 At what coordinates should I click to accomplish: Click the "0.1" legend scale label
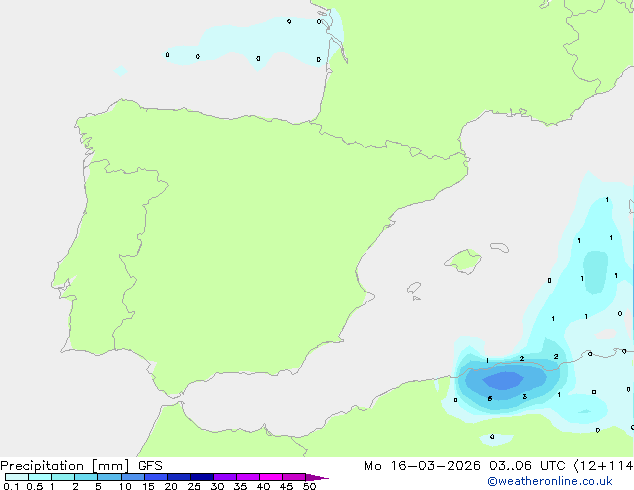click(11, 486)
